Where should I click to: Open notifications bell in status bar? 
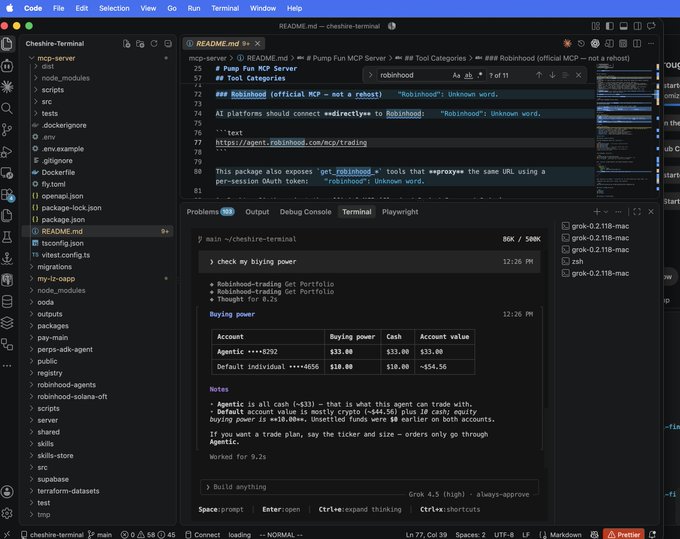(652, 535)
